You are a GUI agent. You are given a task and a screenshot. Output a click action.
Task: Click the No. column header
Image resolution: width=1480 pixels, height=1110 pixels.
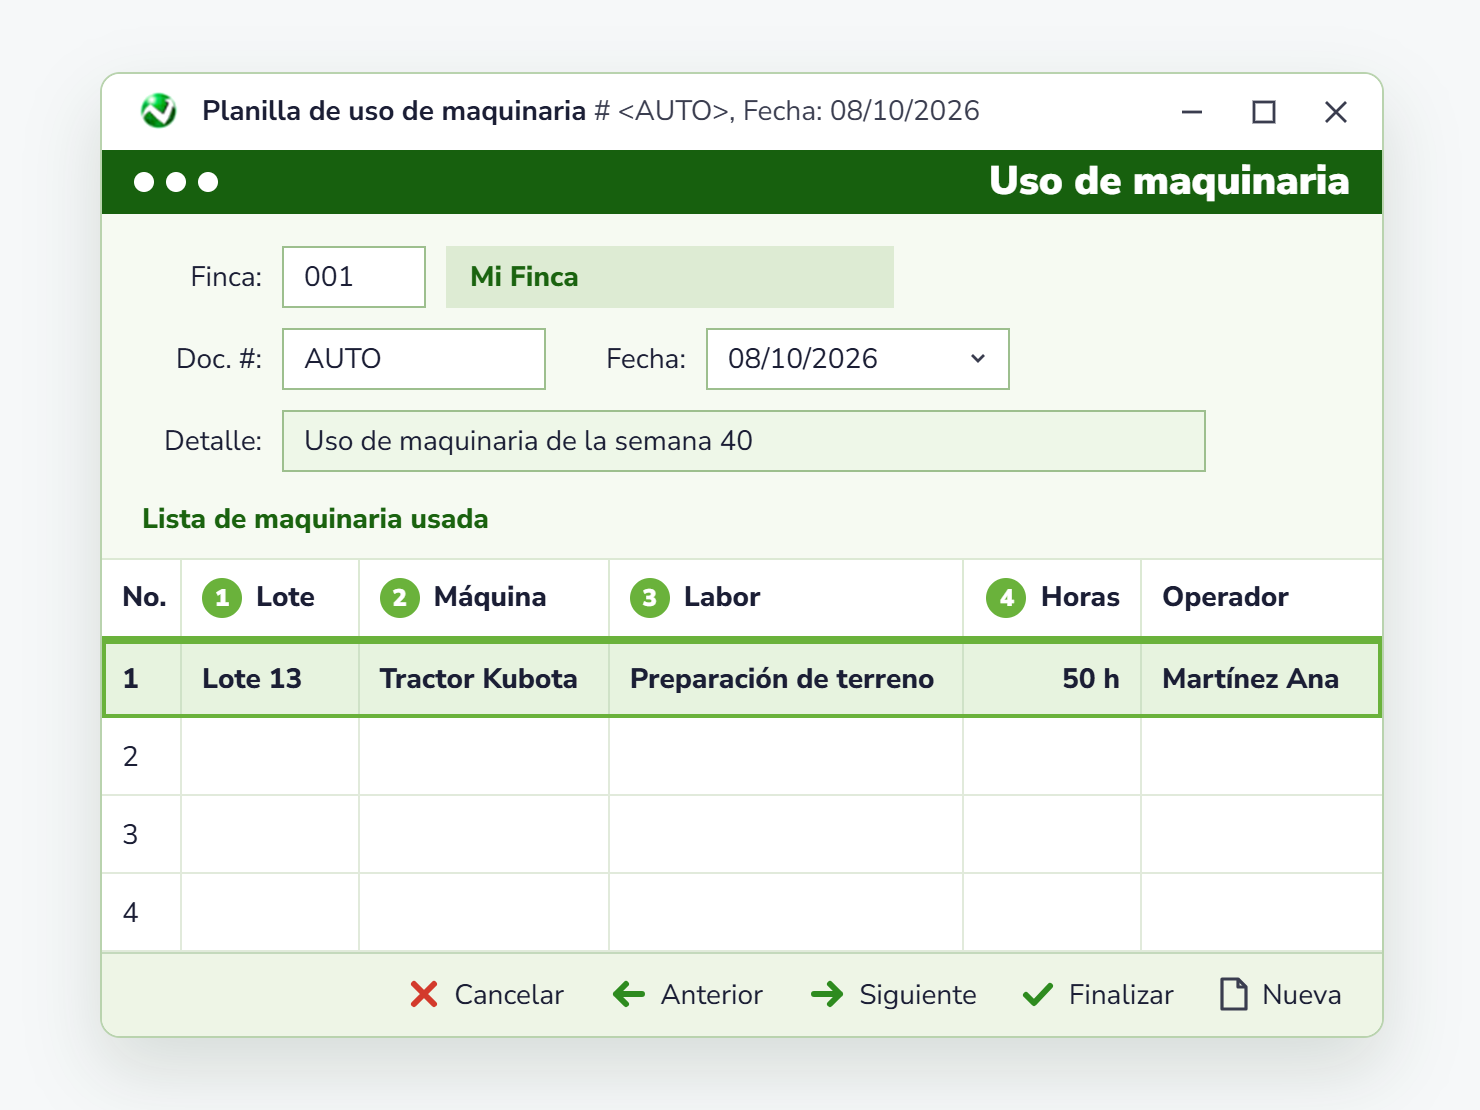[x=142, y=598]
